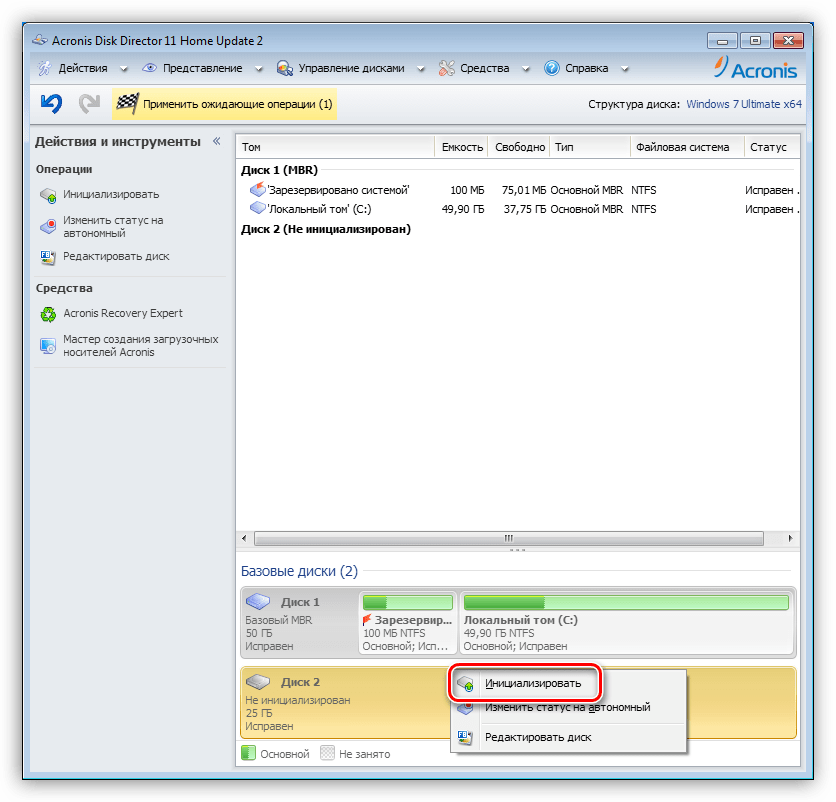Click the bootable media builder wizard icon
Viewport: 836px width, 802px height.
(48, 346)
